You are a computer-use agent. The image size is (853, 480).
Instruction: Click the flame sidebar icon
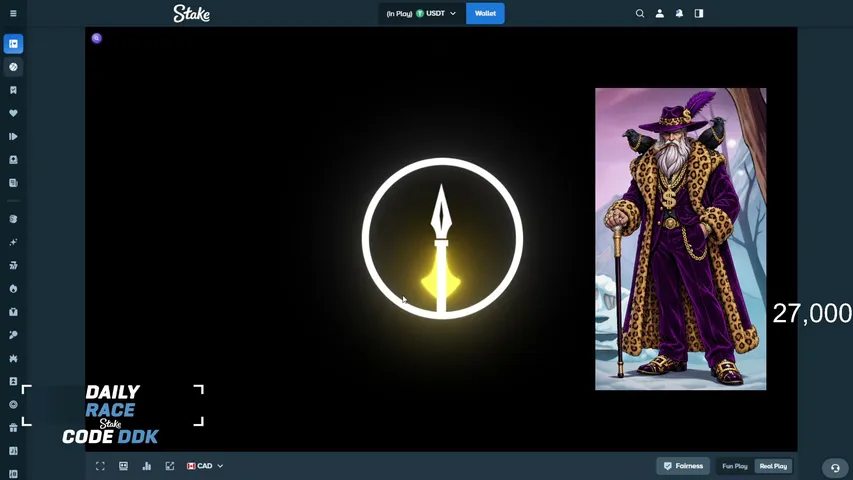point(13,288)
